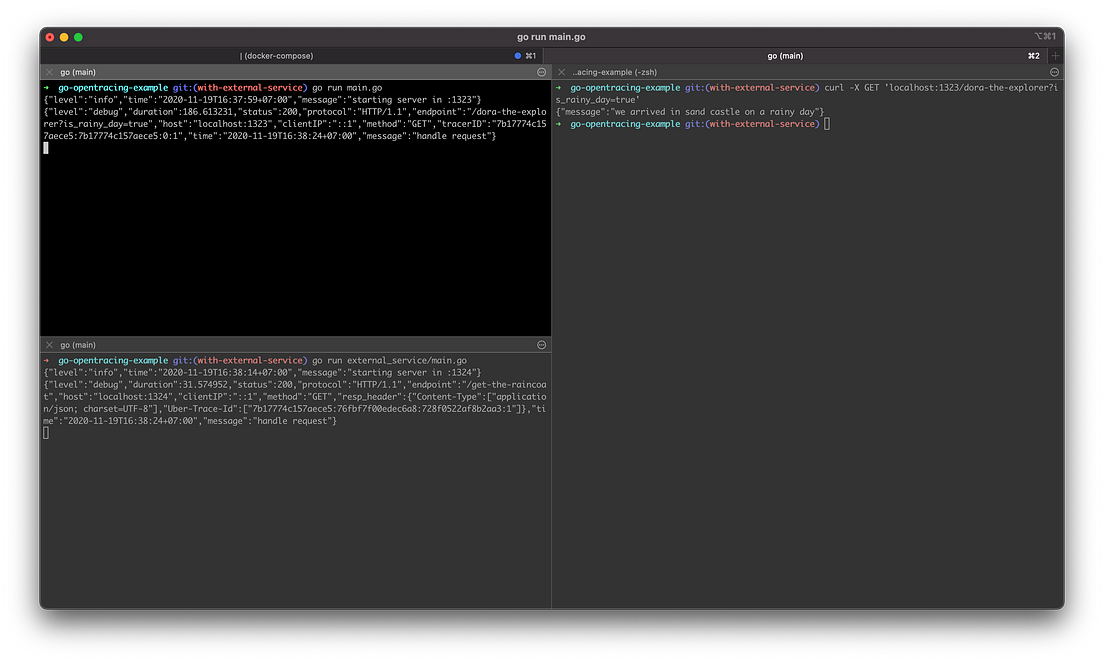The width and height of the screenshot is (1104, 662).
Task: Click the window title reading go run main.go
Action: [551, 35]
